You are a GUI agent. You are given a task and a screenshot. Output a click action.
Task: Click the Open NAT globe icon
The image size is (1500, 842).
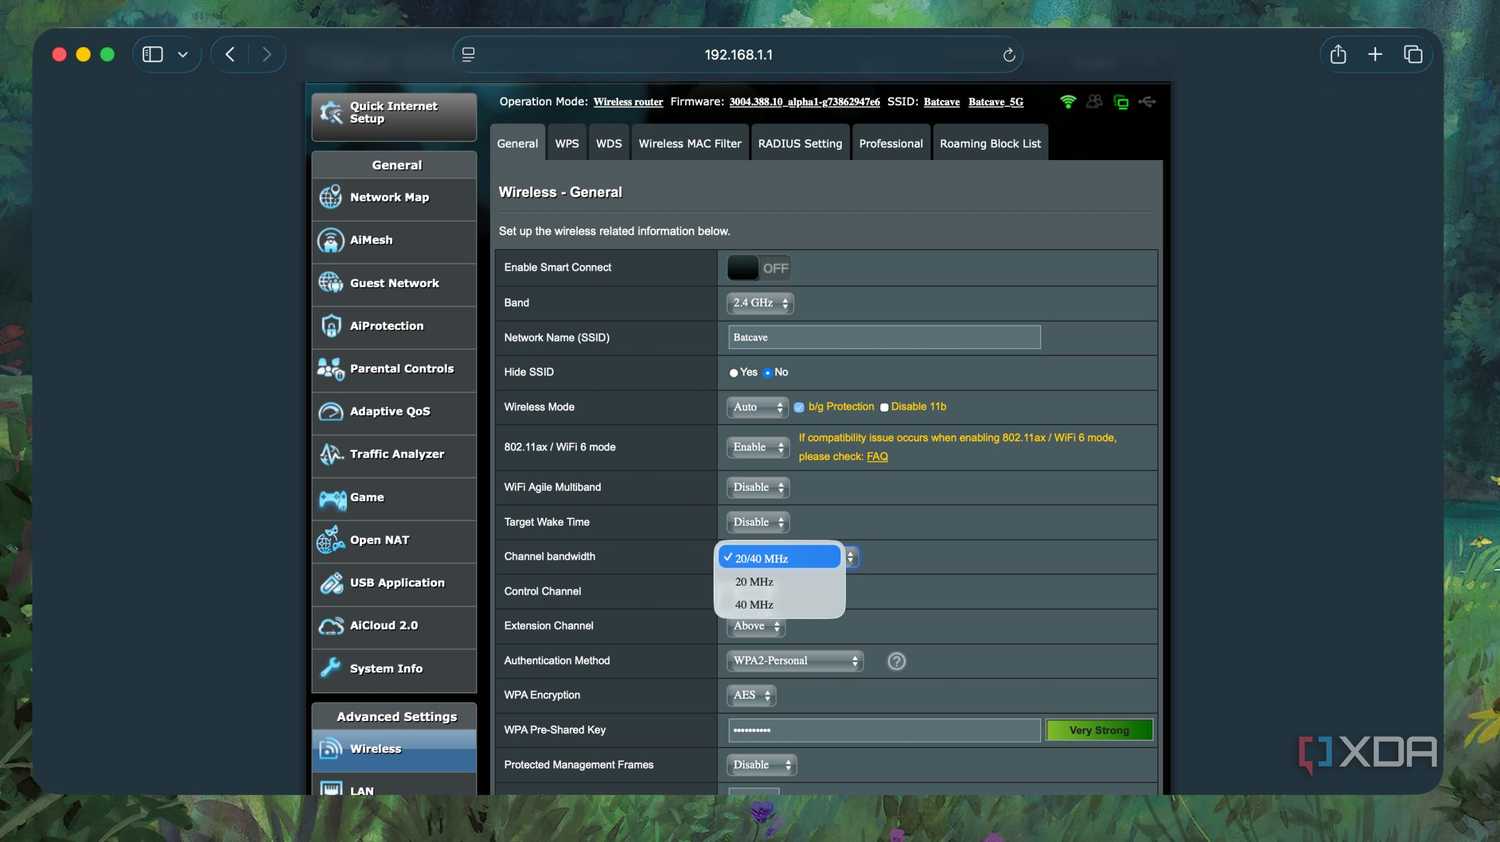(331, 540)
